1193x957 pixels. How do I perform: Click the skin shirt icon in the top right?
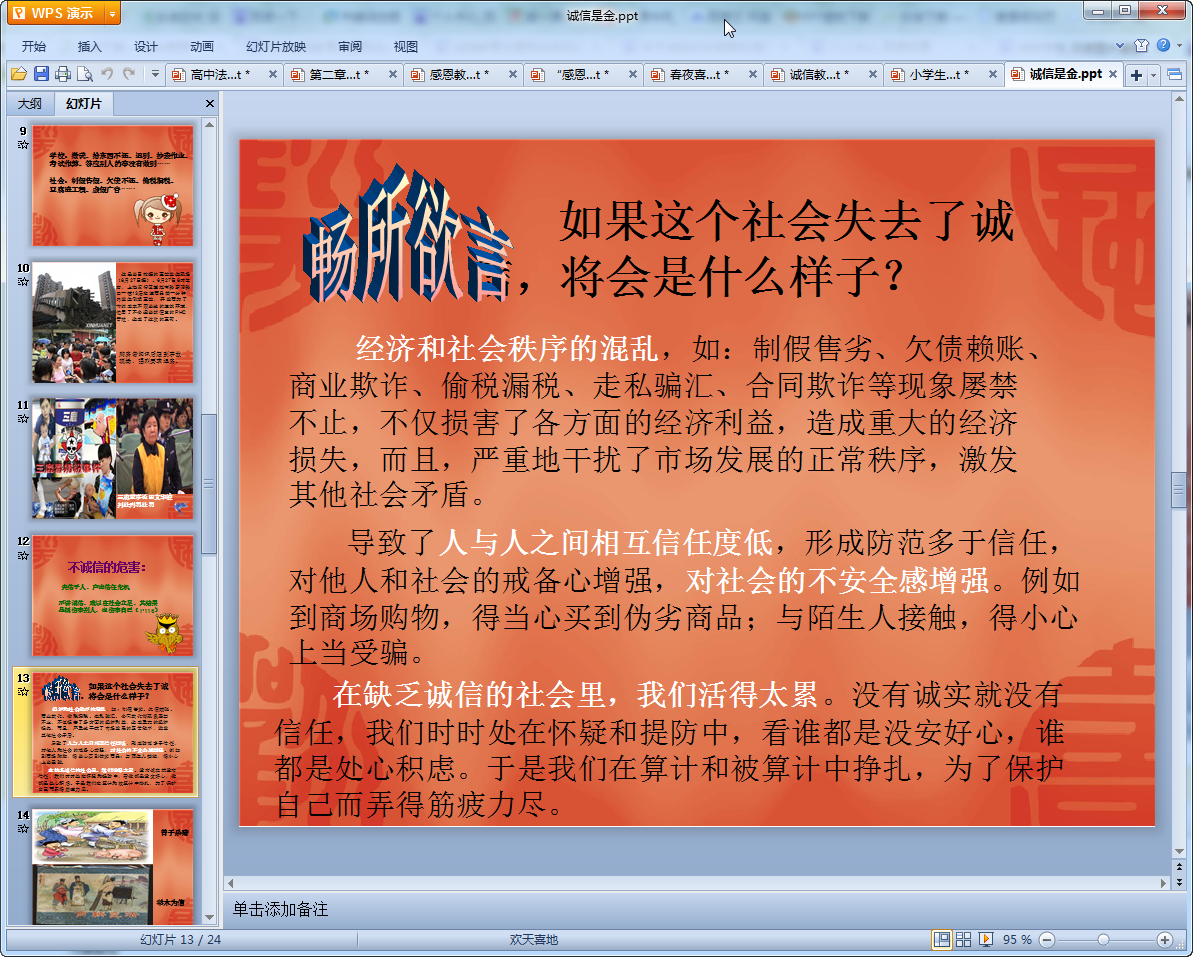pyautogui.click(x=1141, y=46)
